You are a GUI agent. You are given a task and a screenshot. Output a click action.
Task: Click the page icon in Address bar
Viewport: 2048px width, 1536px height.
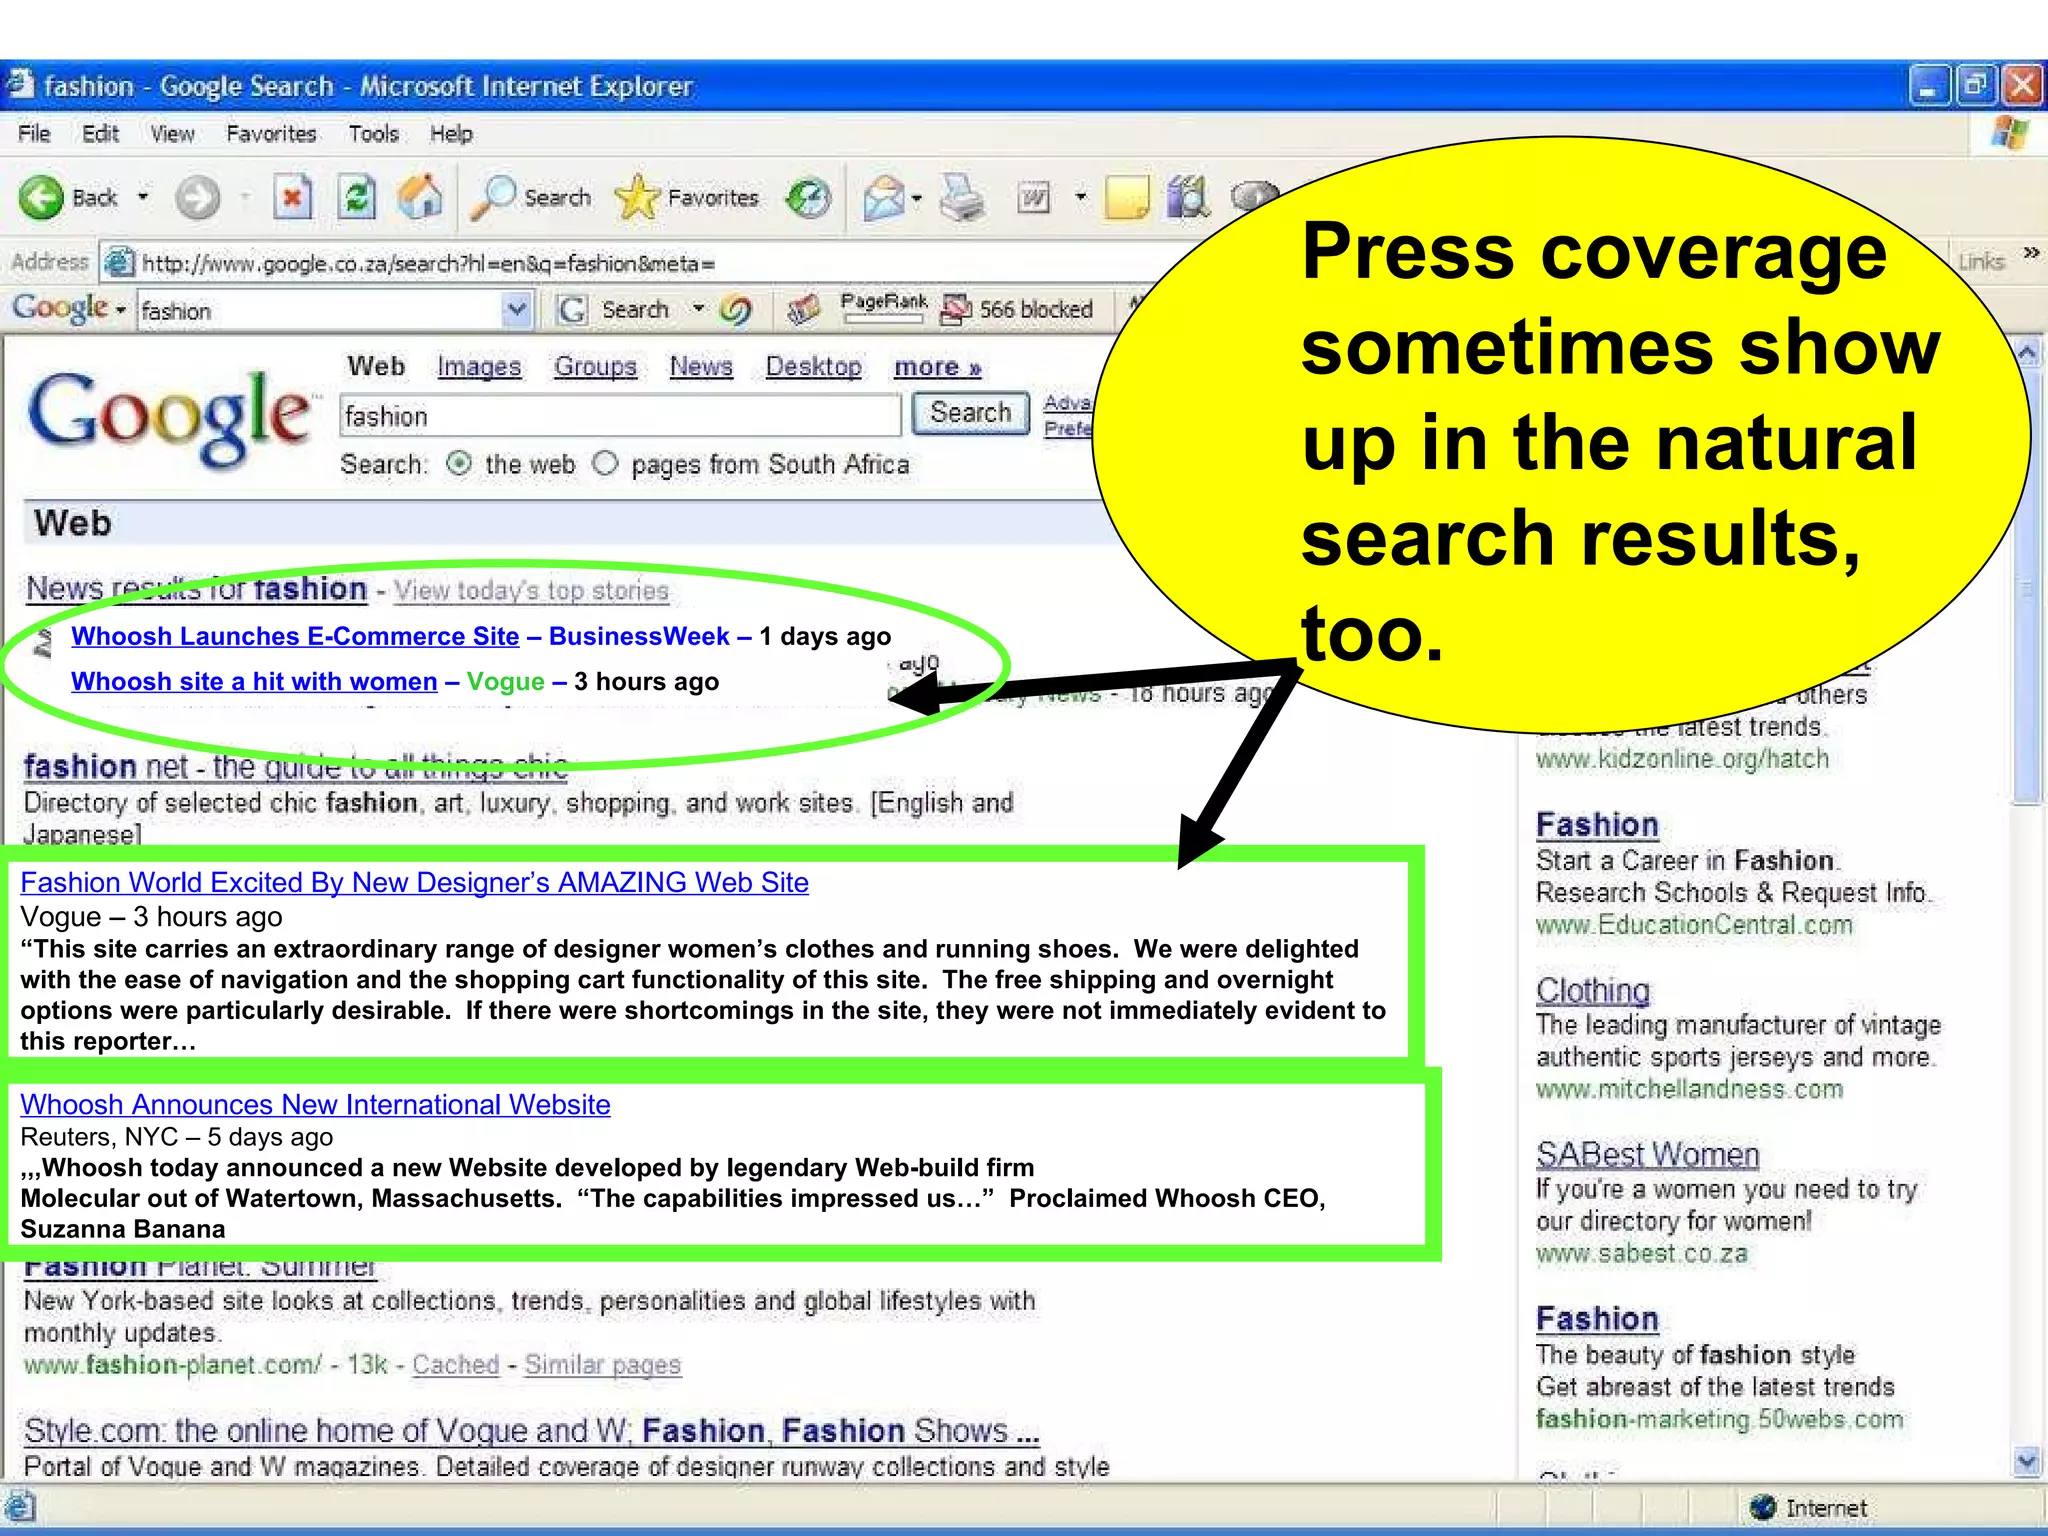(119, 262)
